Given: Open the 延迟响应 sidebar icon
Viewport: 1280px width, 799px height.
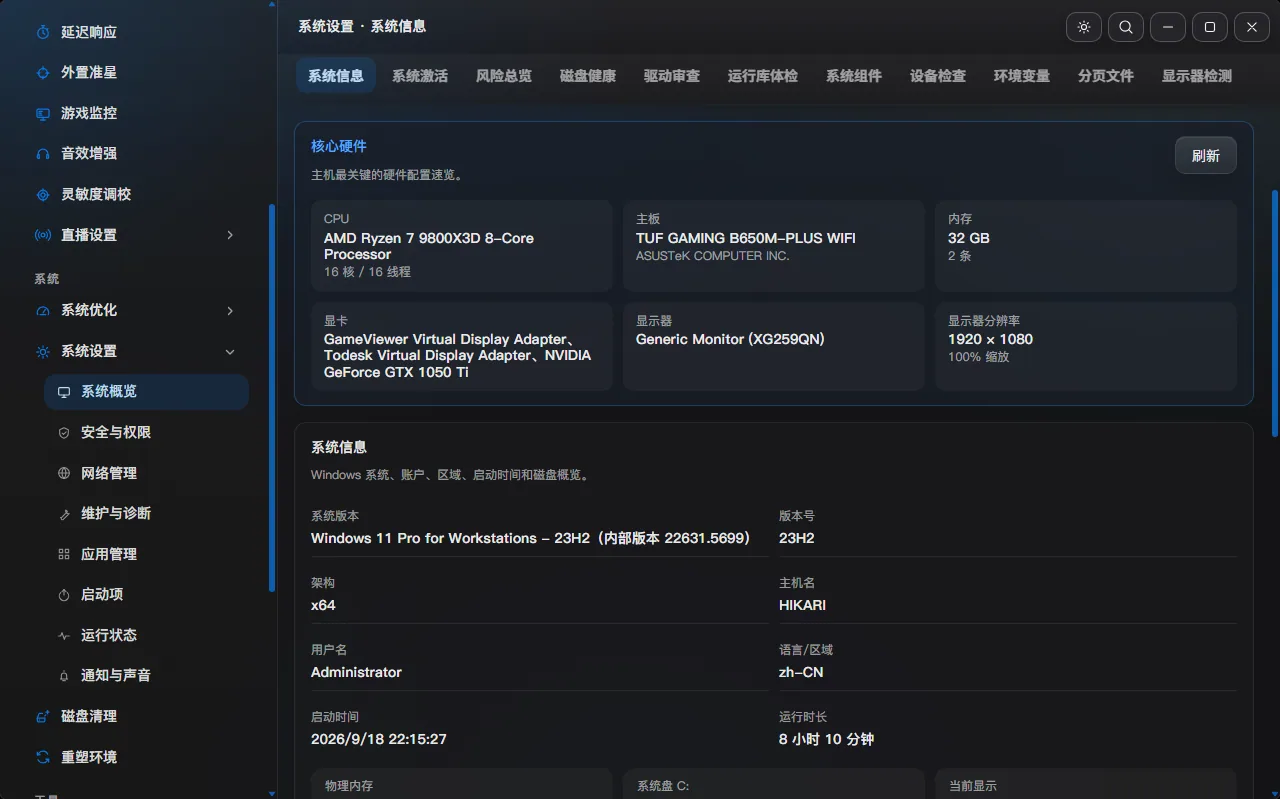Looking at the screenshot, I should pos(43,32).
